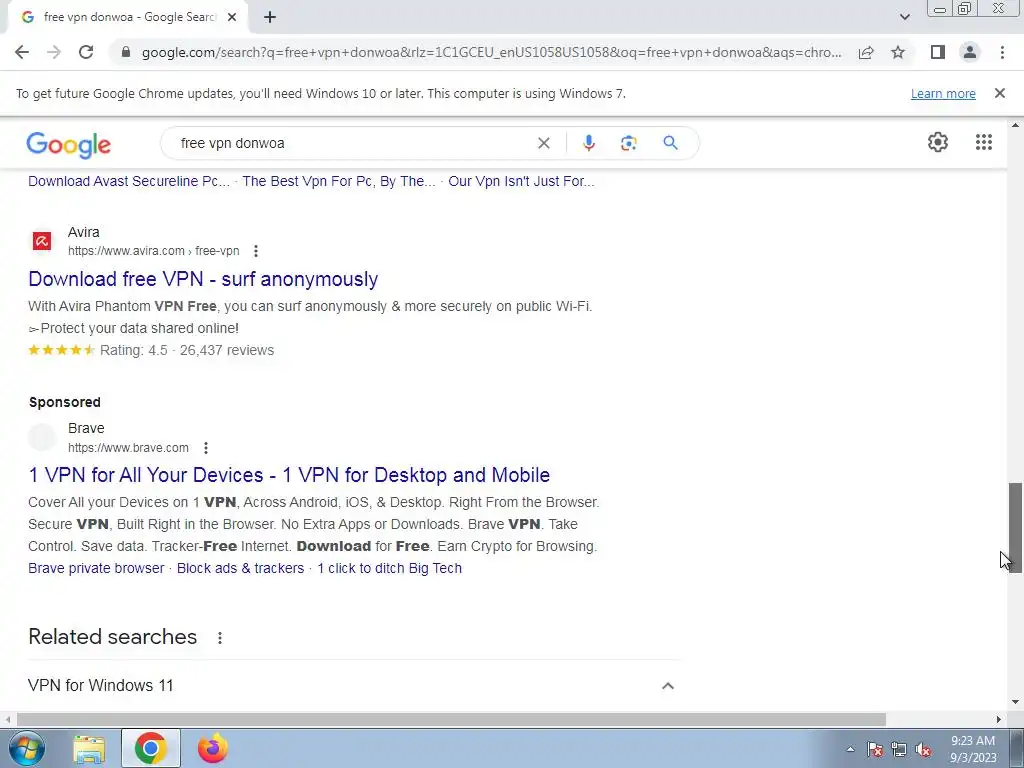The height and width of the screenshot is (768, 1024).
Task: Show hidden system tray icons
Action: tap(850, 749)
